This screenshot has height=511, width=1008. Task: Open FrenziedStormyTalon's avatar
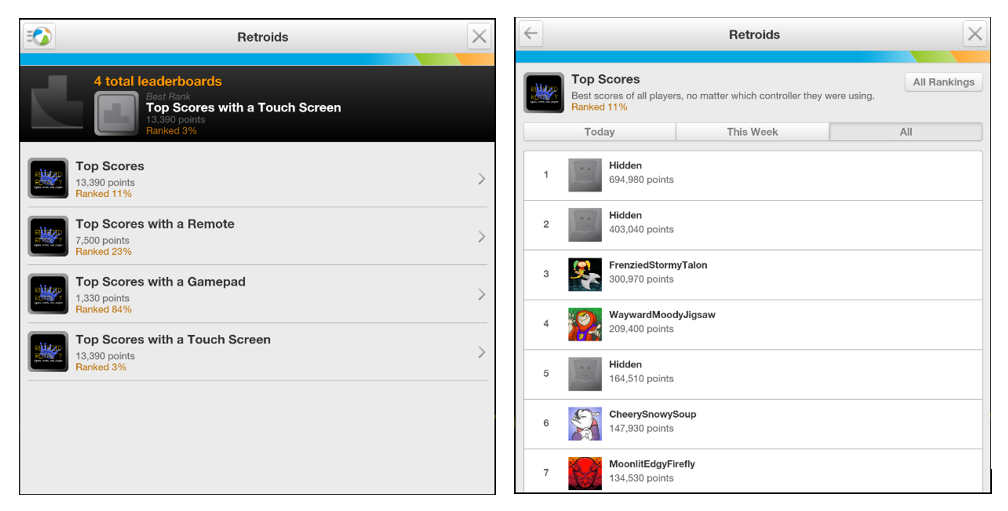coord(585,274)
